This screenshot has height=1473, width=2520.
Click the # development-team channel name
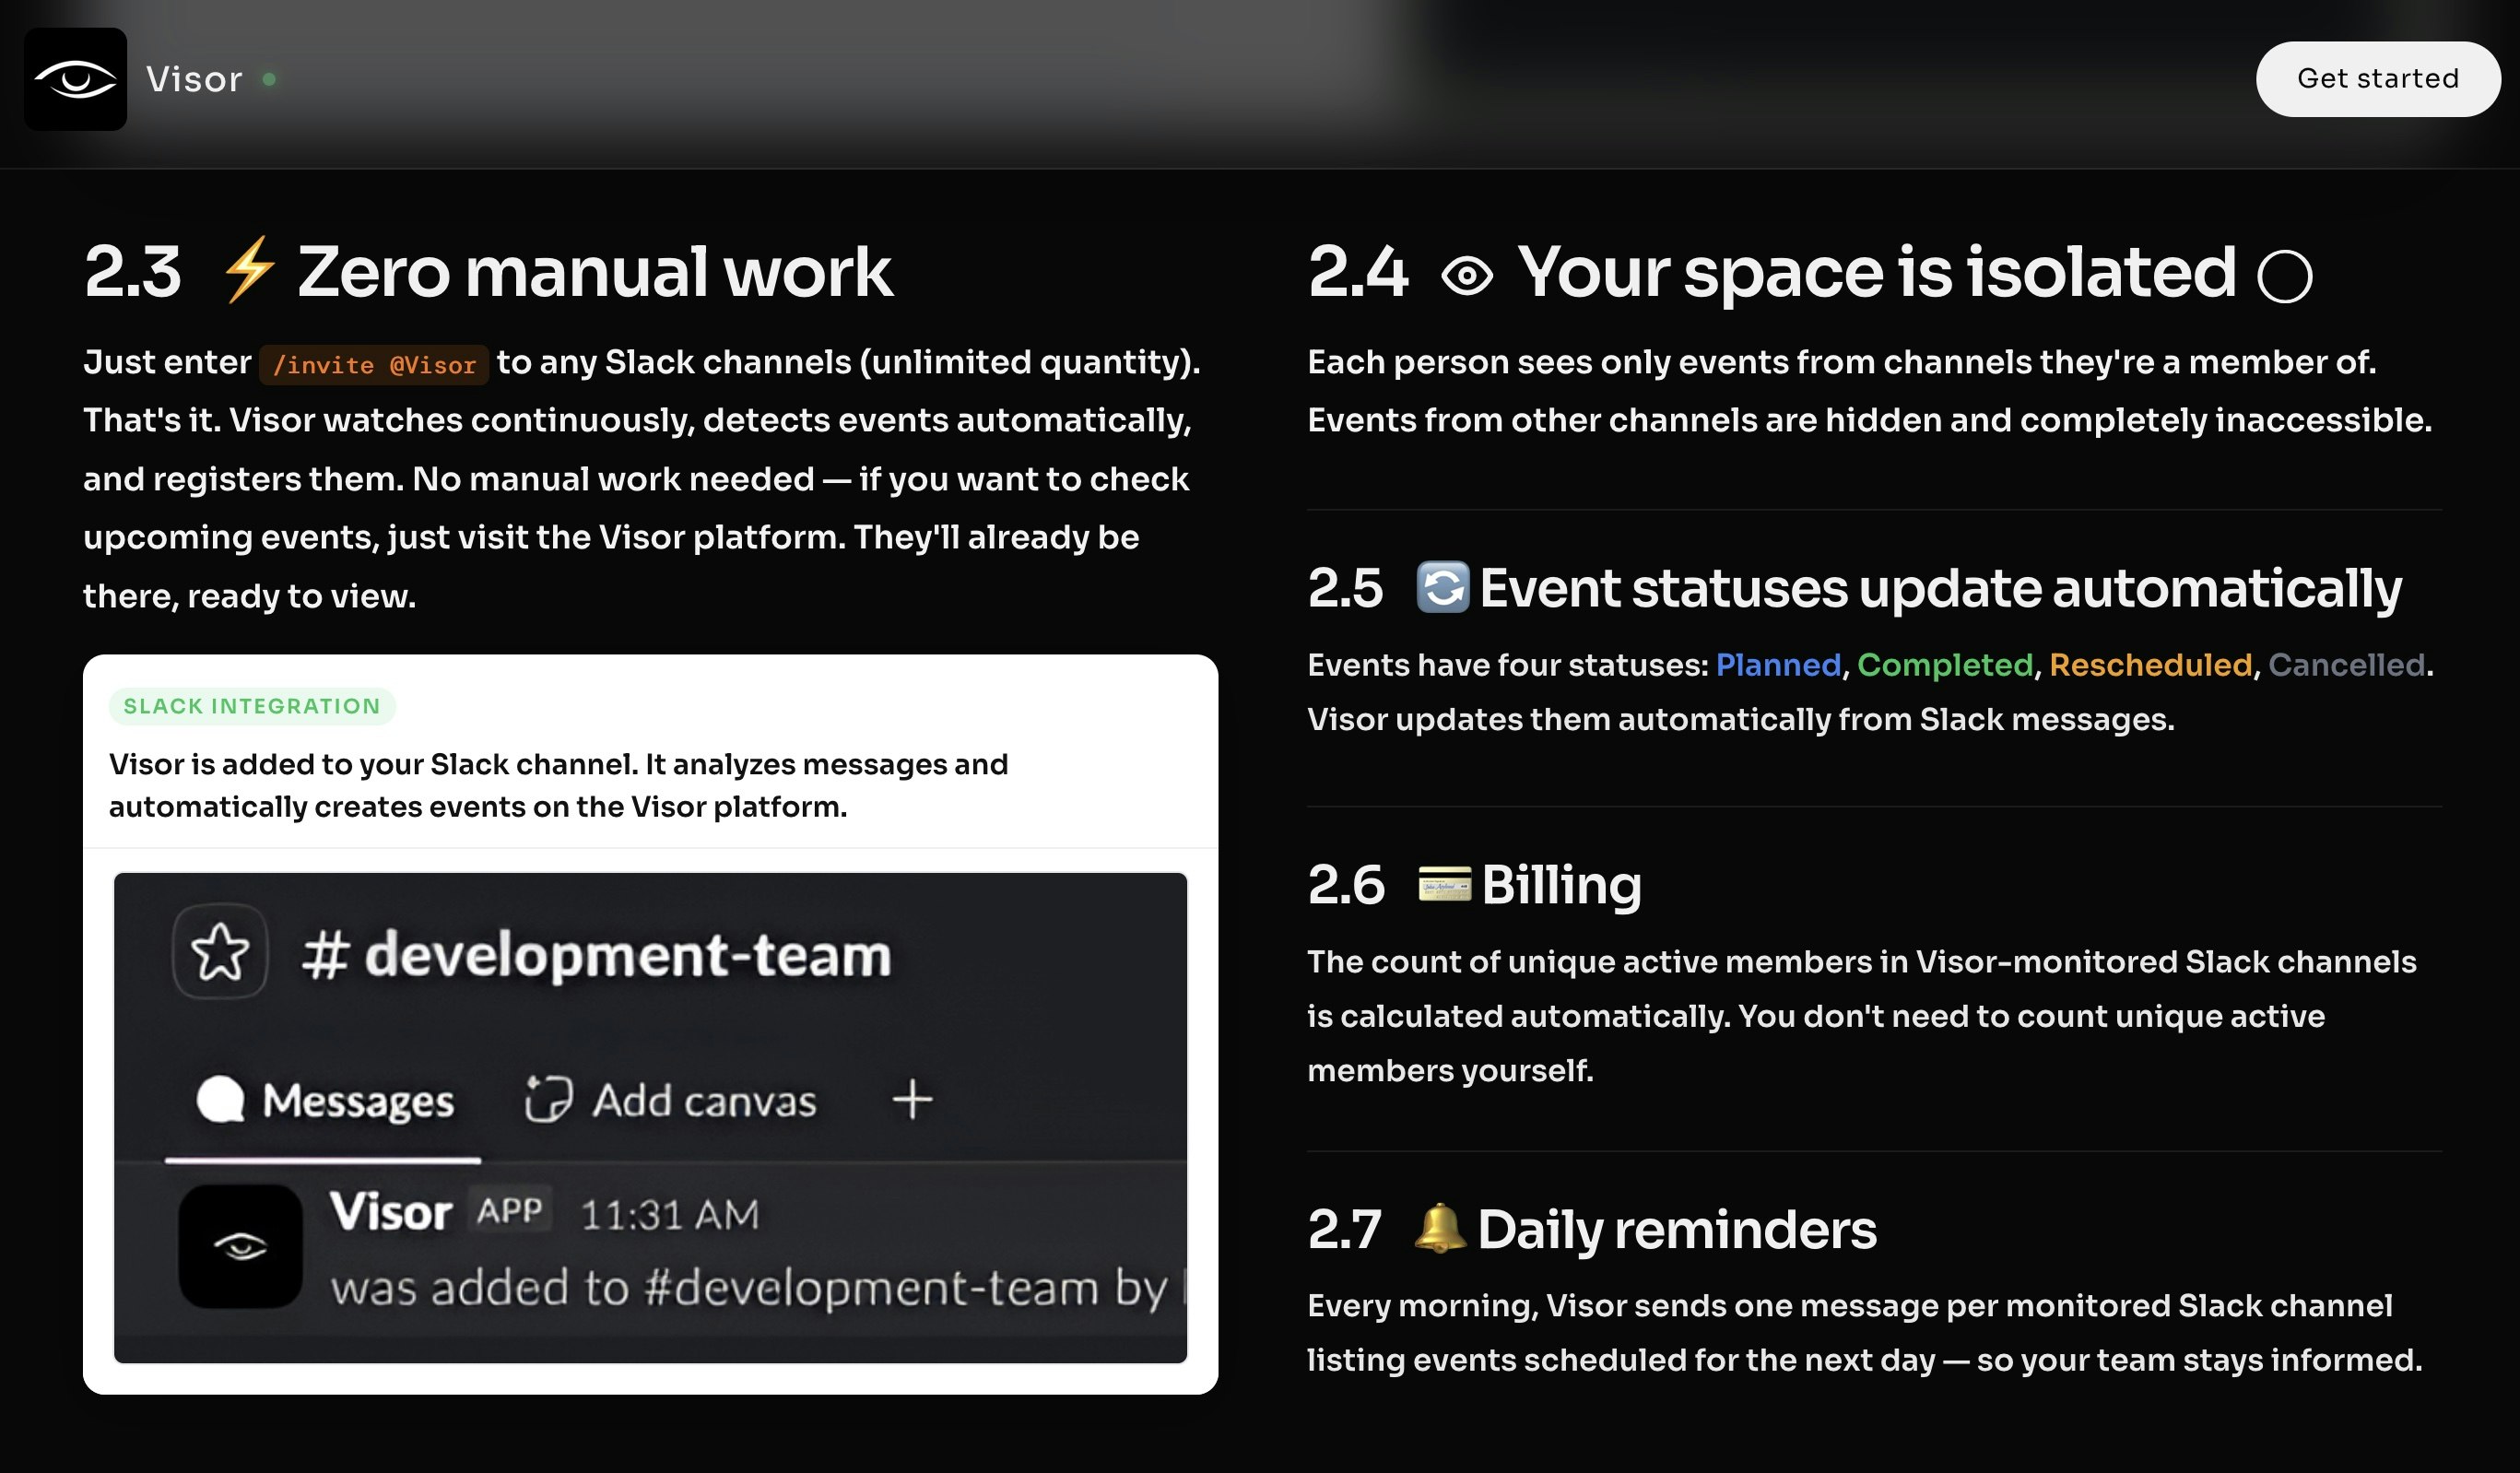click(596, 955)
